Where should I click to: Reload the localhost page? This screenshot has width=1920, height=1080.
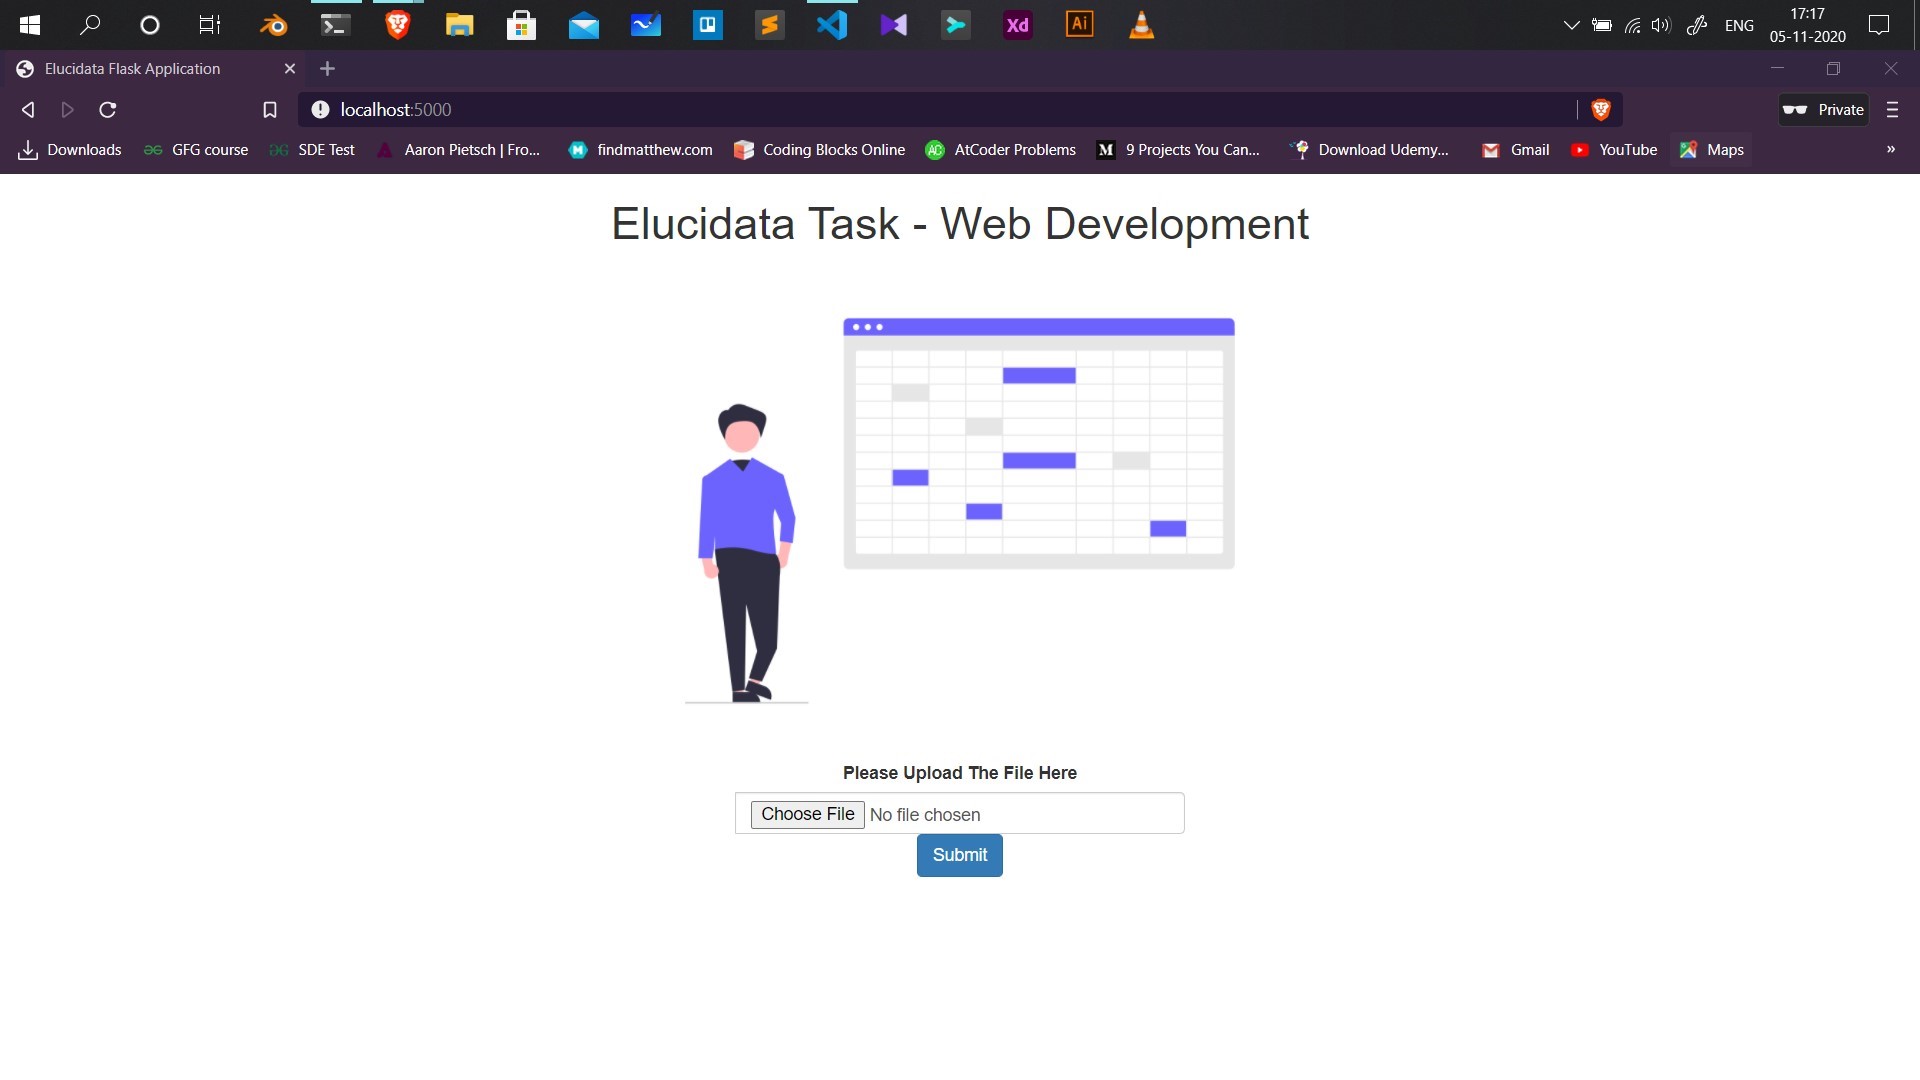108,110
